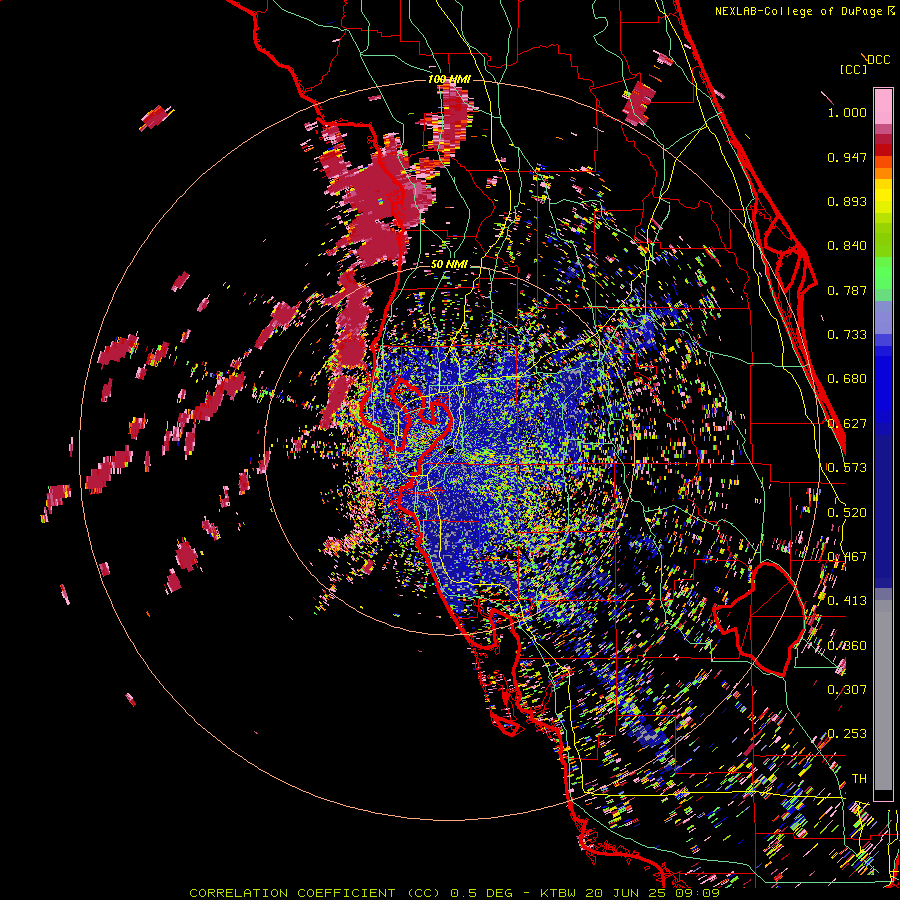Click the 0.840 scale value
This screenshot has height=900, width=900.
847,246
